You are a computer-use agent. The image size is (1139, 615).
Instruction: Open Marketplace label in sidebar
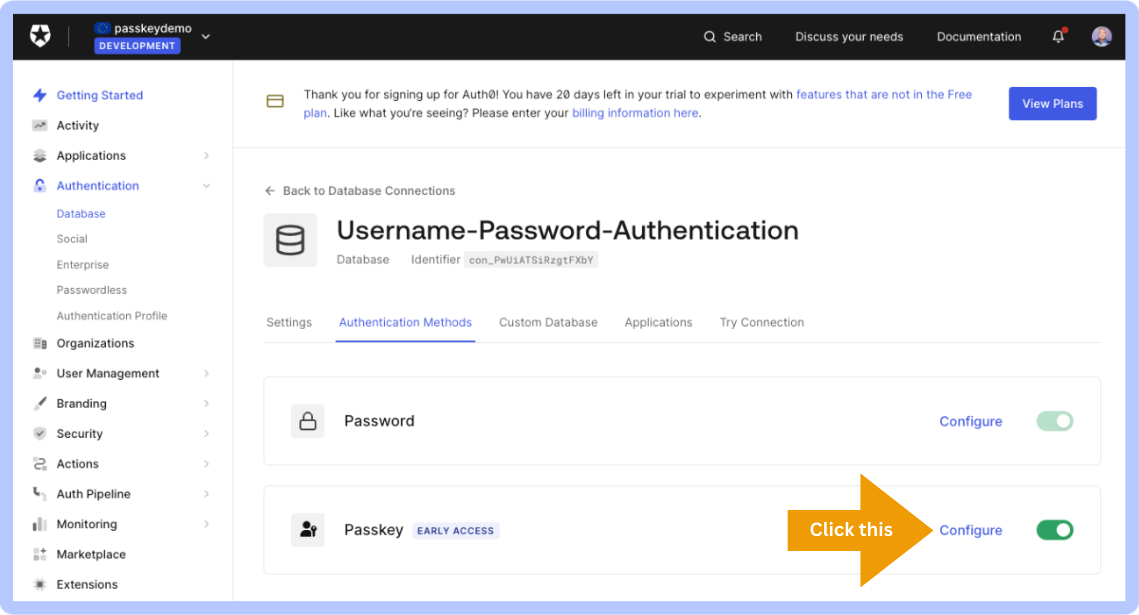pyautogui.click(x=91, y=555)
